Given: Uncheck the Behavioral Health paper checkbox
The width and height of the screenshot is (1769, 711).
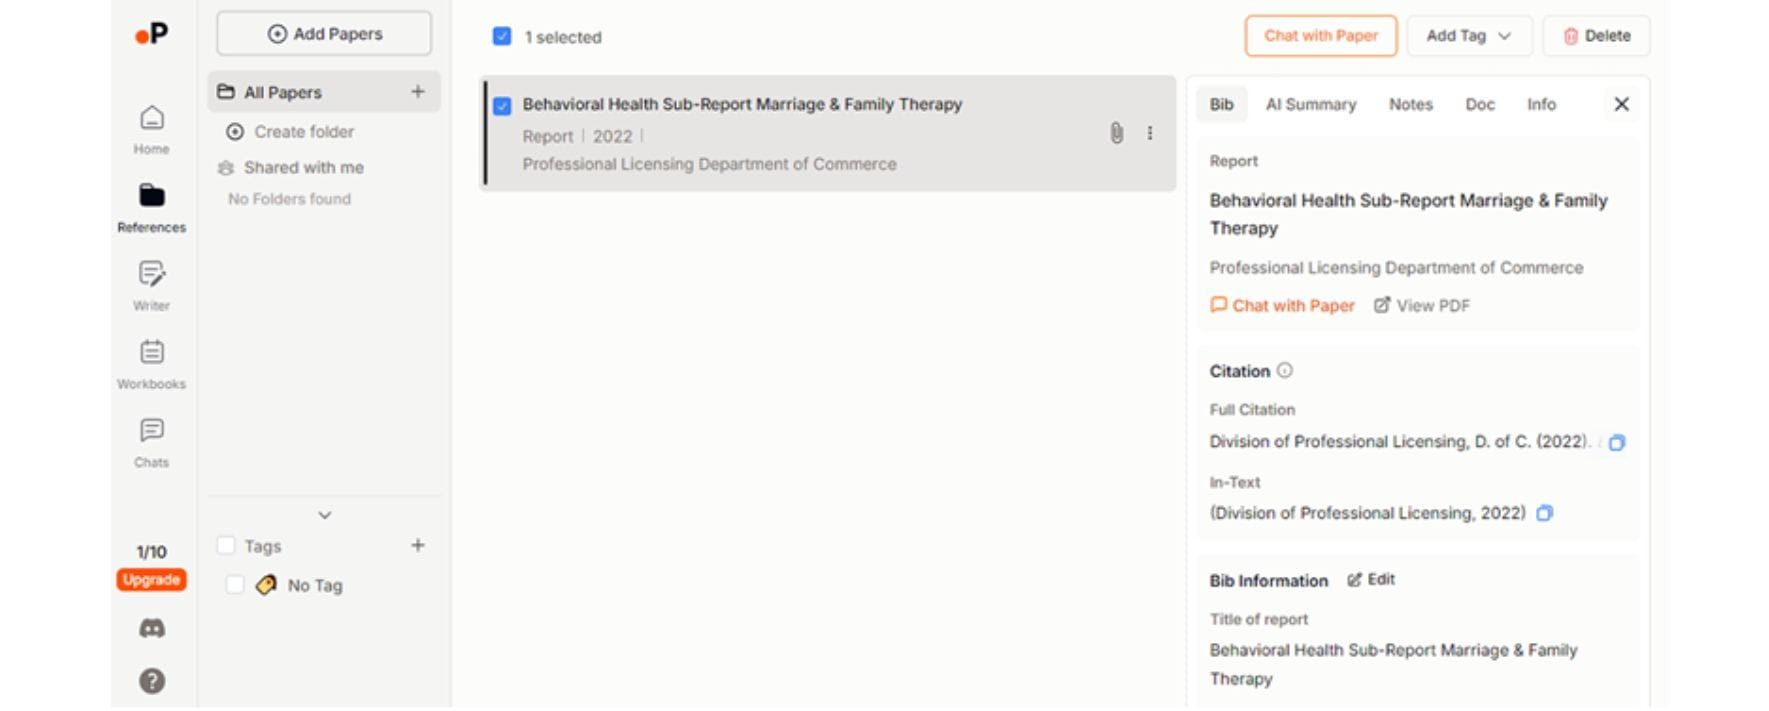Looking at the screenshot, I should 502,105.
